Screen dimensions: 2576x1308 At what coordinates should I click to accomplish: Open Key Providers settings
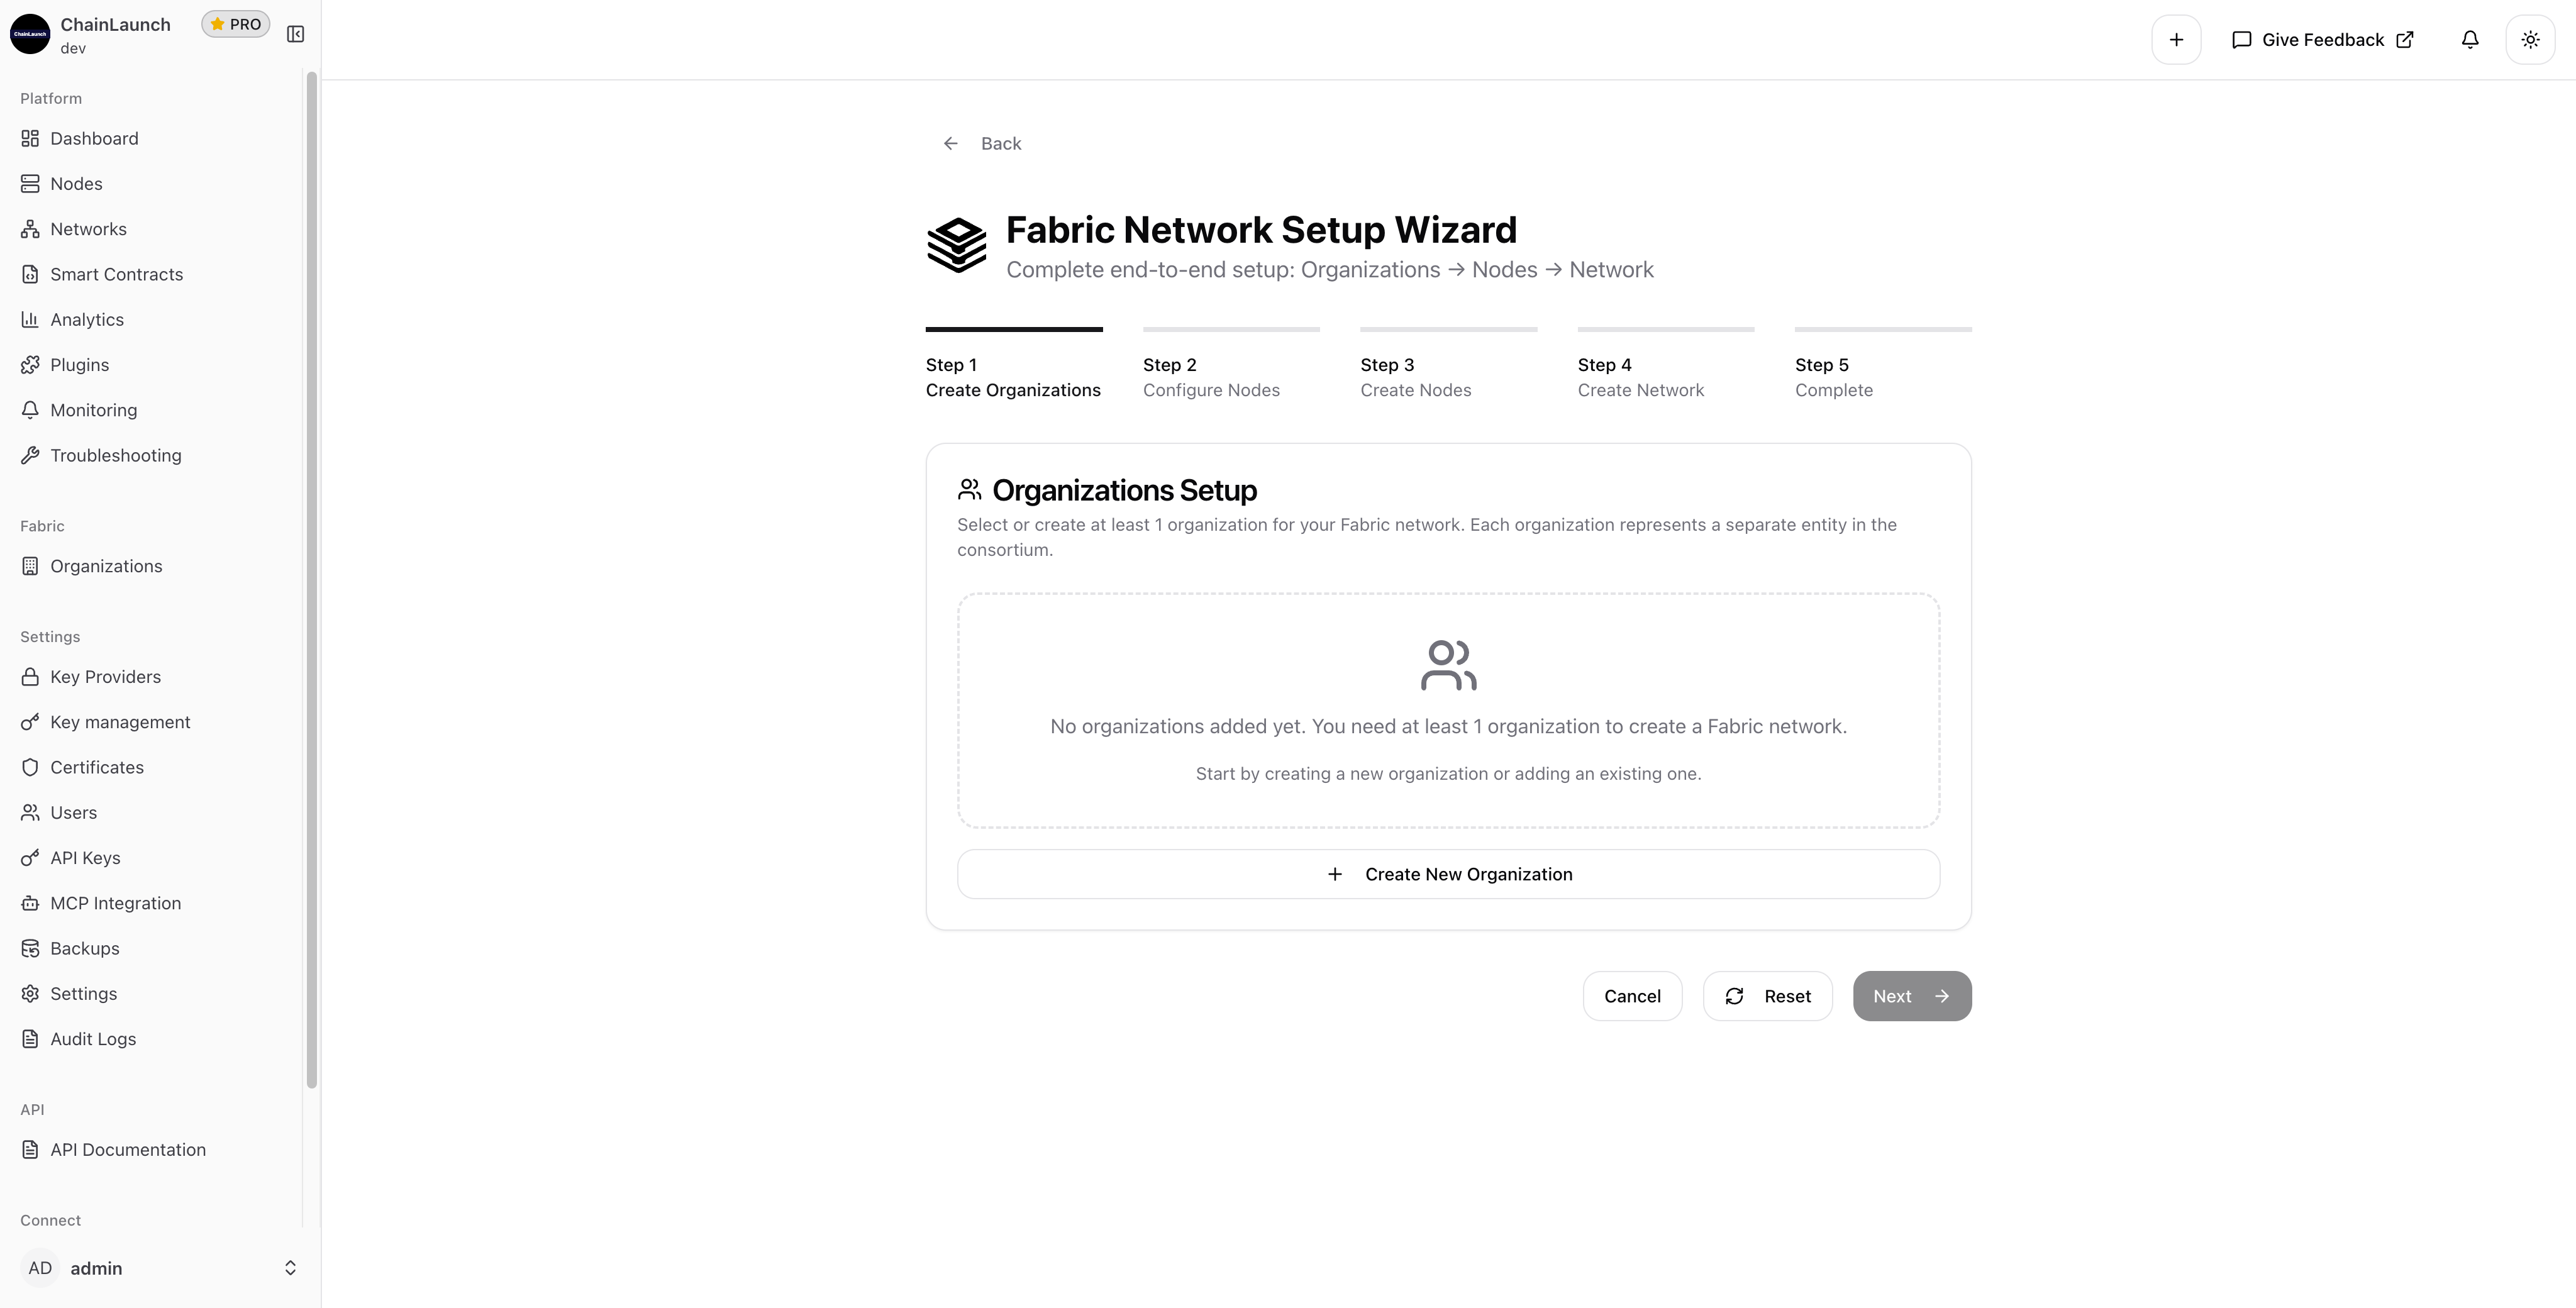coord(105,677)
